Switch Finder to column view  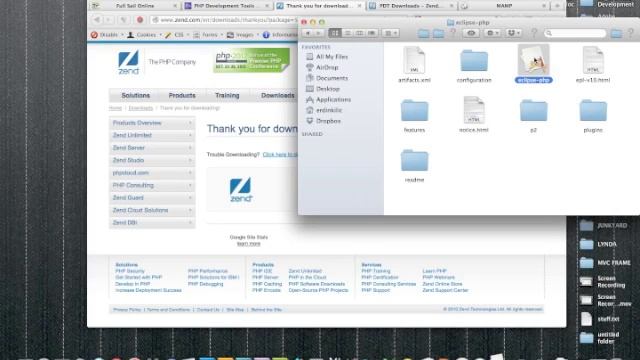point(359,33)
